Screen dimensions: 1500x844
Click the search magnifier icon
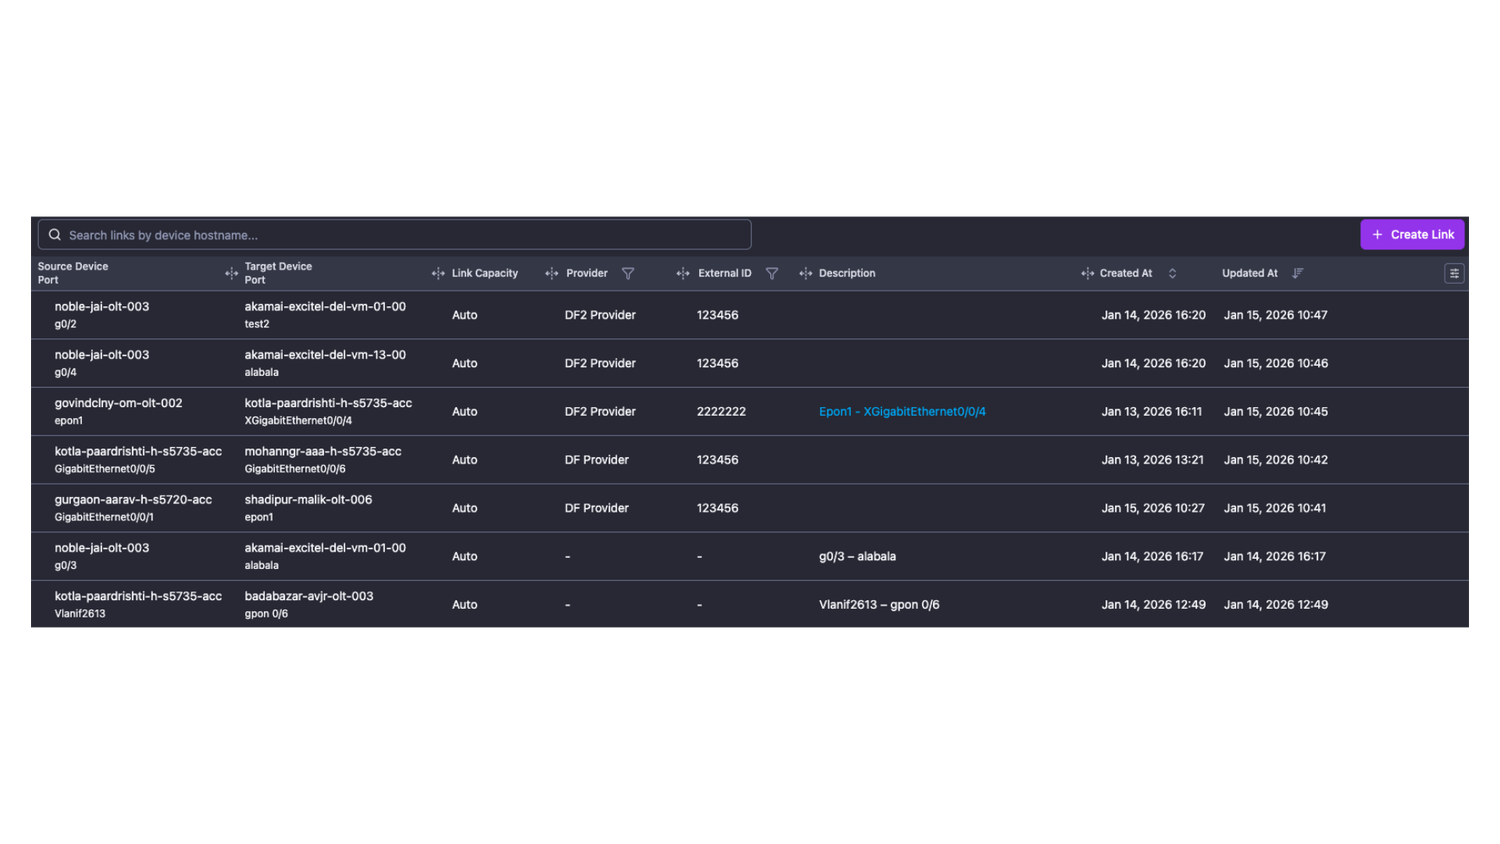pos(55,235)
